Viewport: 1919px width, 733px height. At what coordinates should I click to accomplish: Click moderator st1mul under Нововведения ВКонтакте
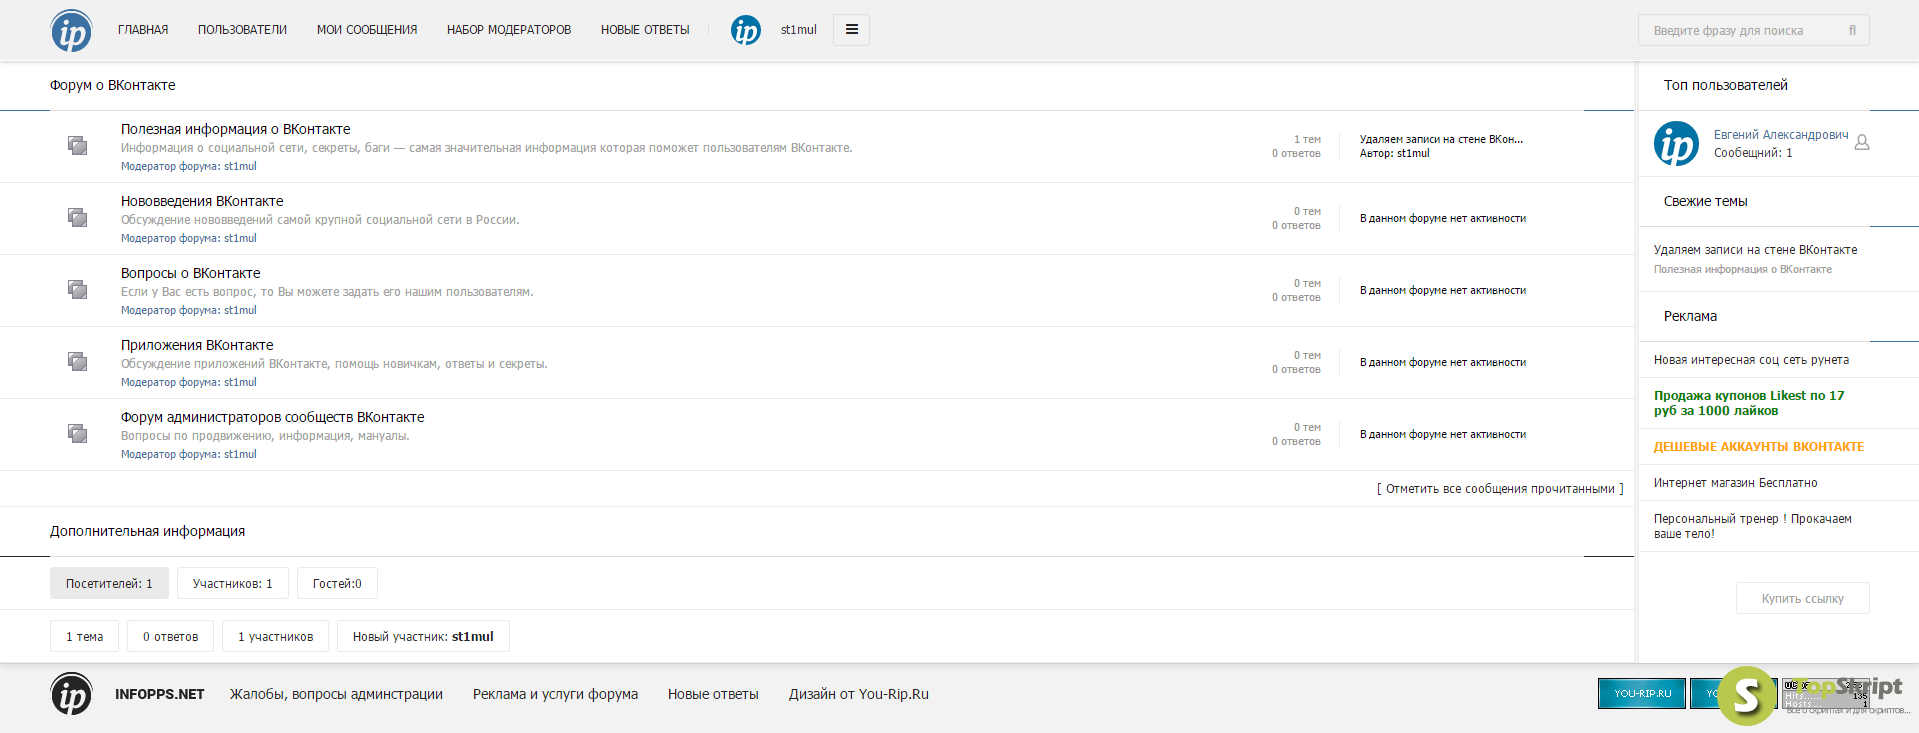240,239
